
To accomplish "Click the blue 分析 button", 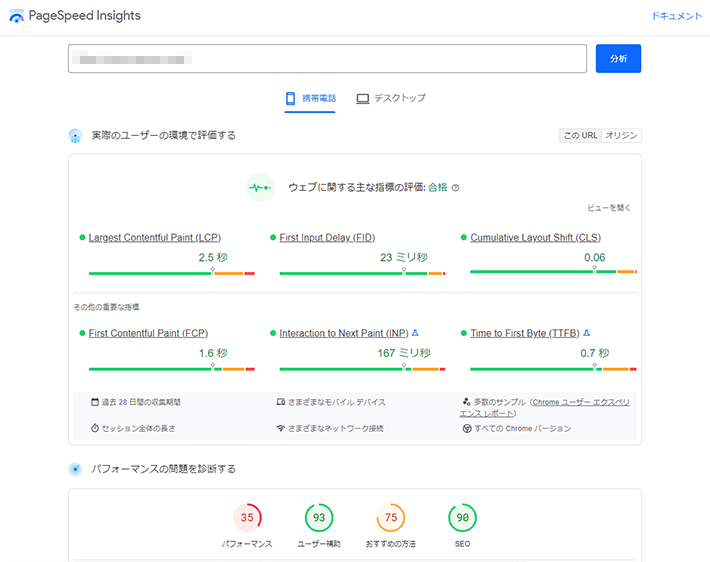I will click(x=618, y=58).
